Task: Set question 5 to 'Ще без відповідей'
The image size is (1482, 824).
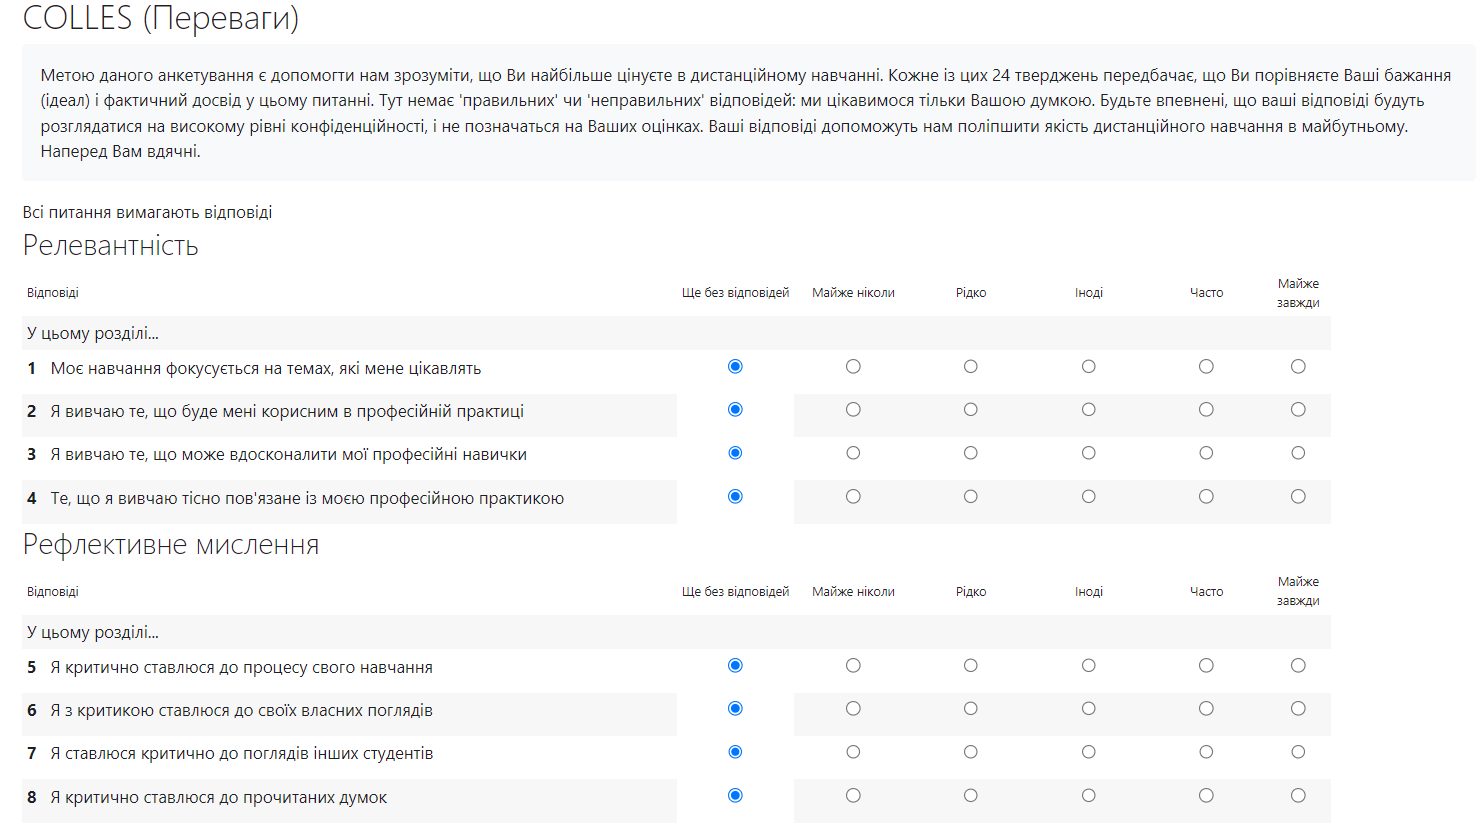Action: 735,666
